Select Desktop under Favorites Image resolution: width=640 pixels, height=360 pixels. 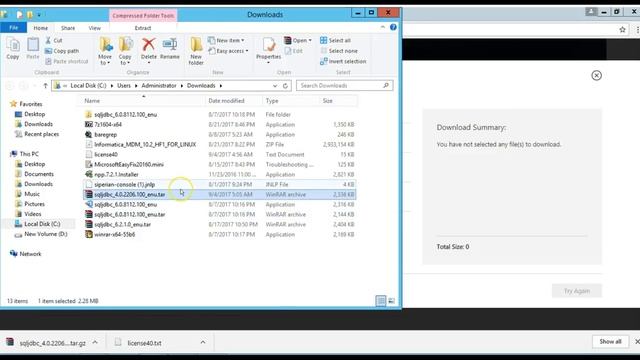pos(30,114)
